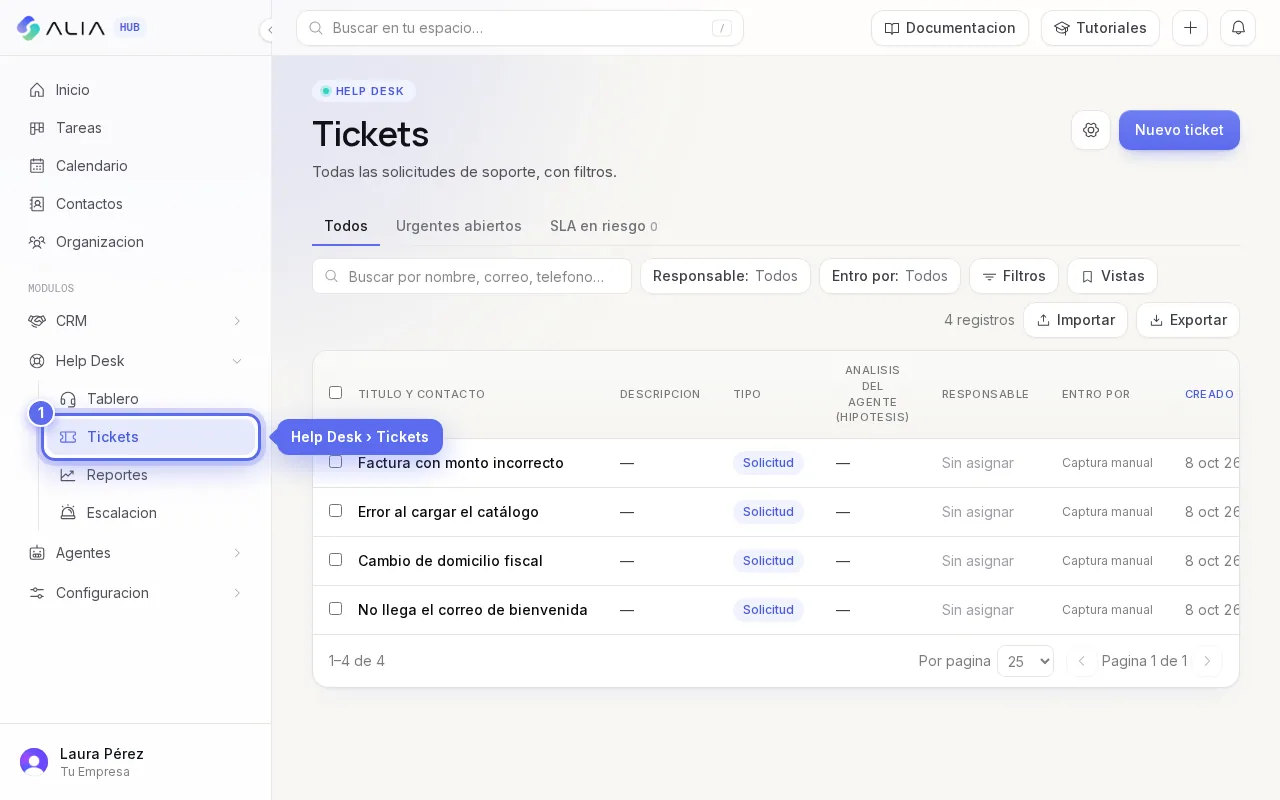Collapse the sidebar with the chevron button
This screenshot has width=1280, height=800.
click(x=269, y=30)
